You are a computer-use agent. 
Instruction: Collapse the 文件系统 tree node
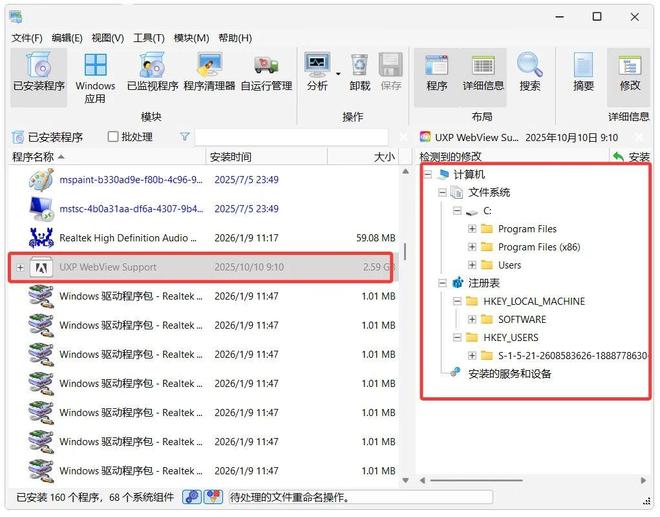pyautogui.click(x=442, y=192)
